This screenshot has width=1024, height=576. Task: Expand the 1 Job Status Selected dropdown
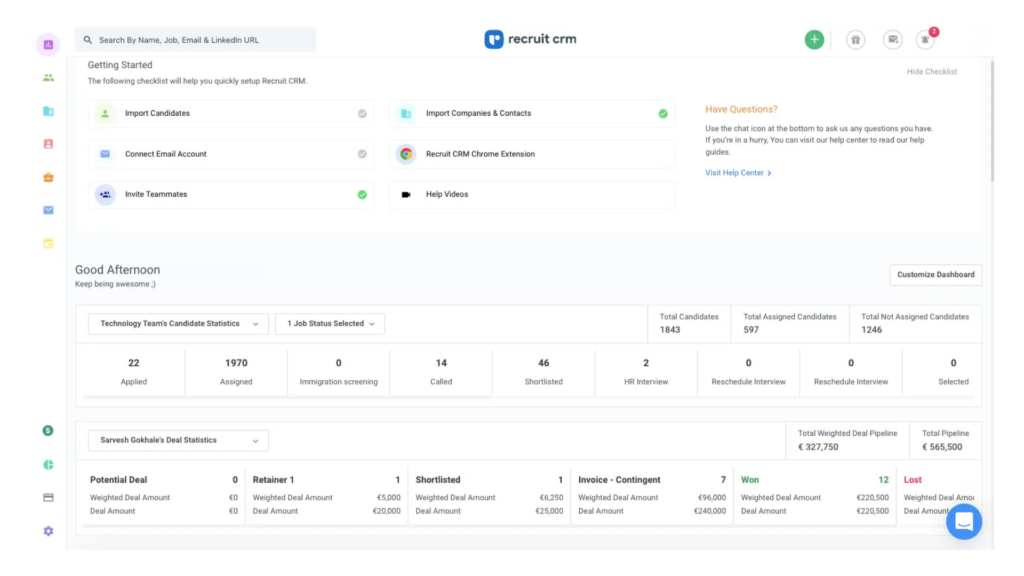329,323
